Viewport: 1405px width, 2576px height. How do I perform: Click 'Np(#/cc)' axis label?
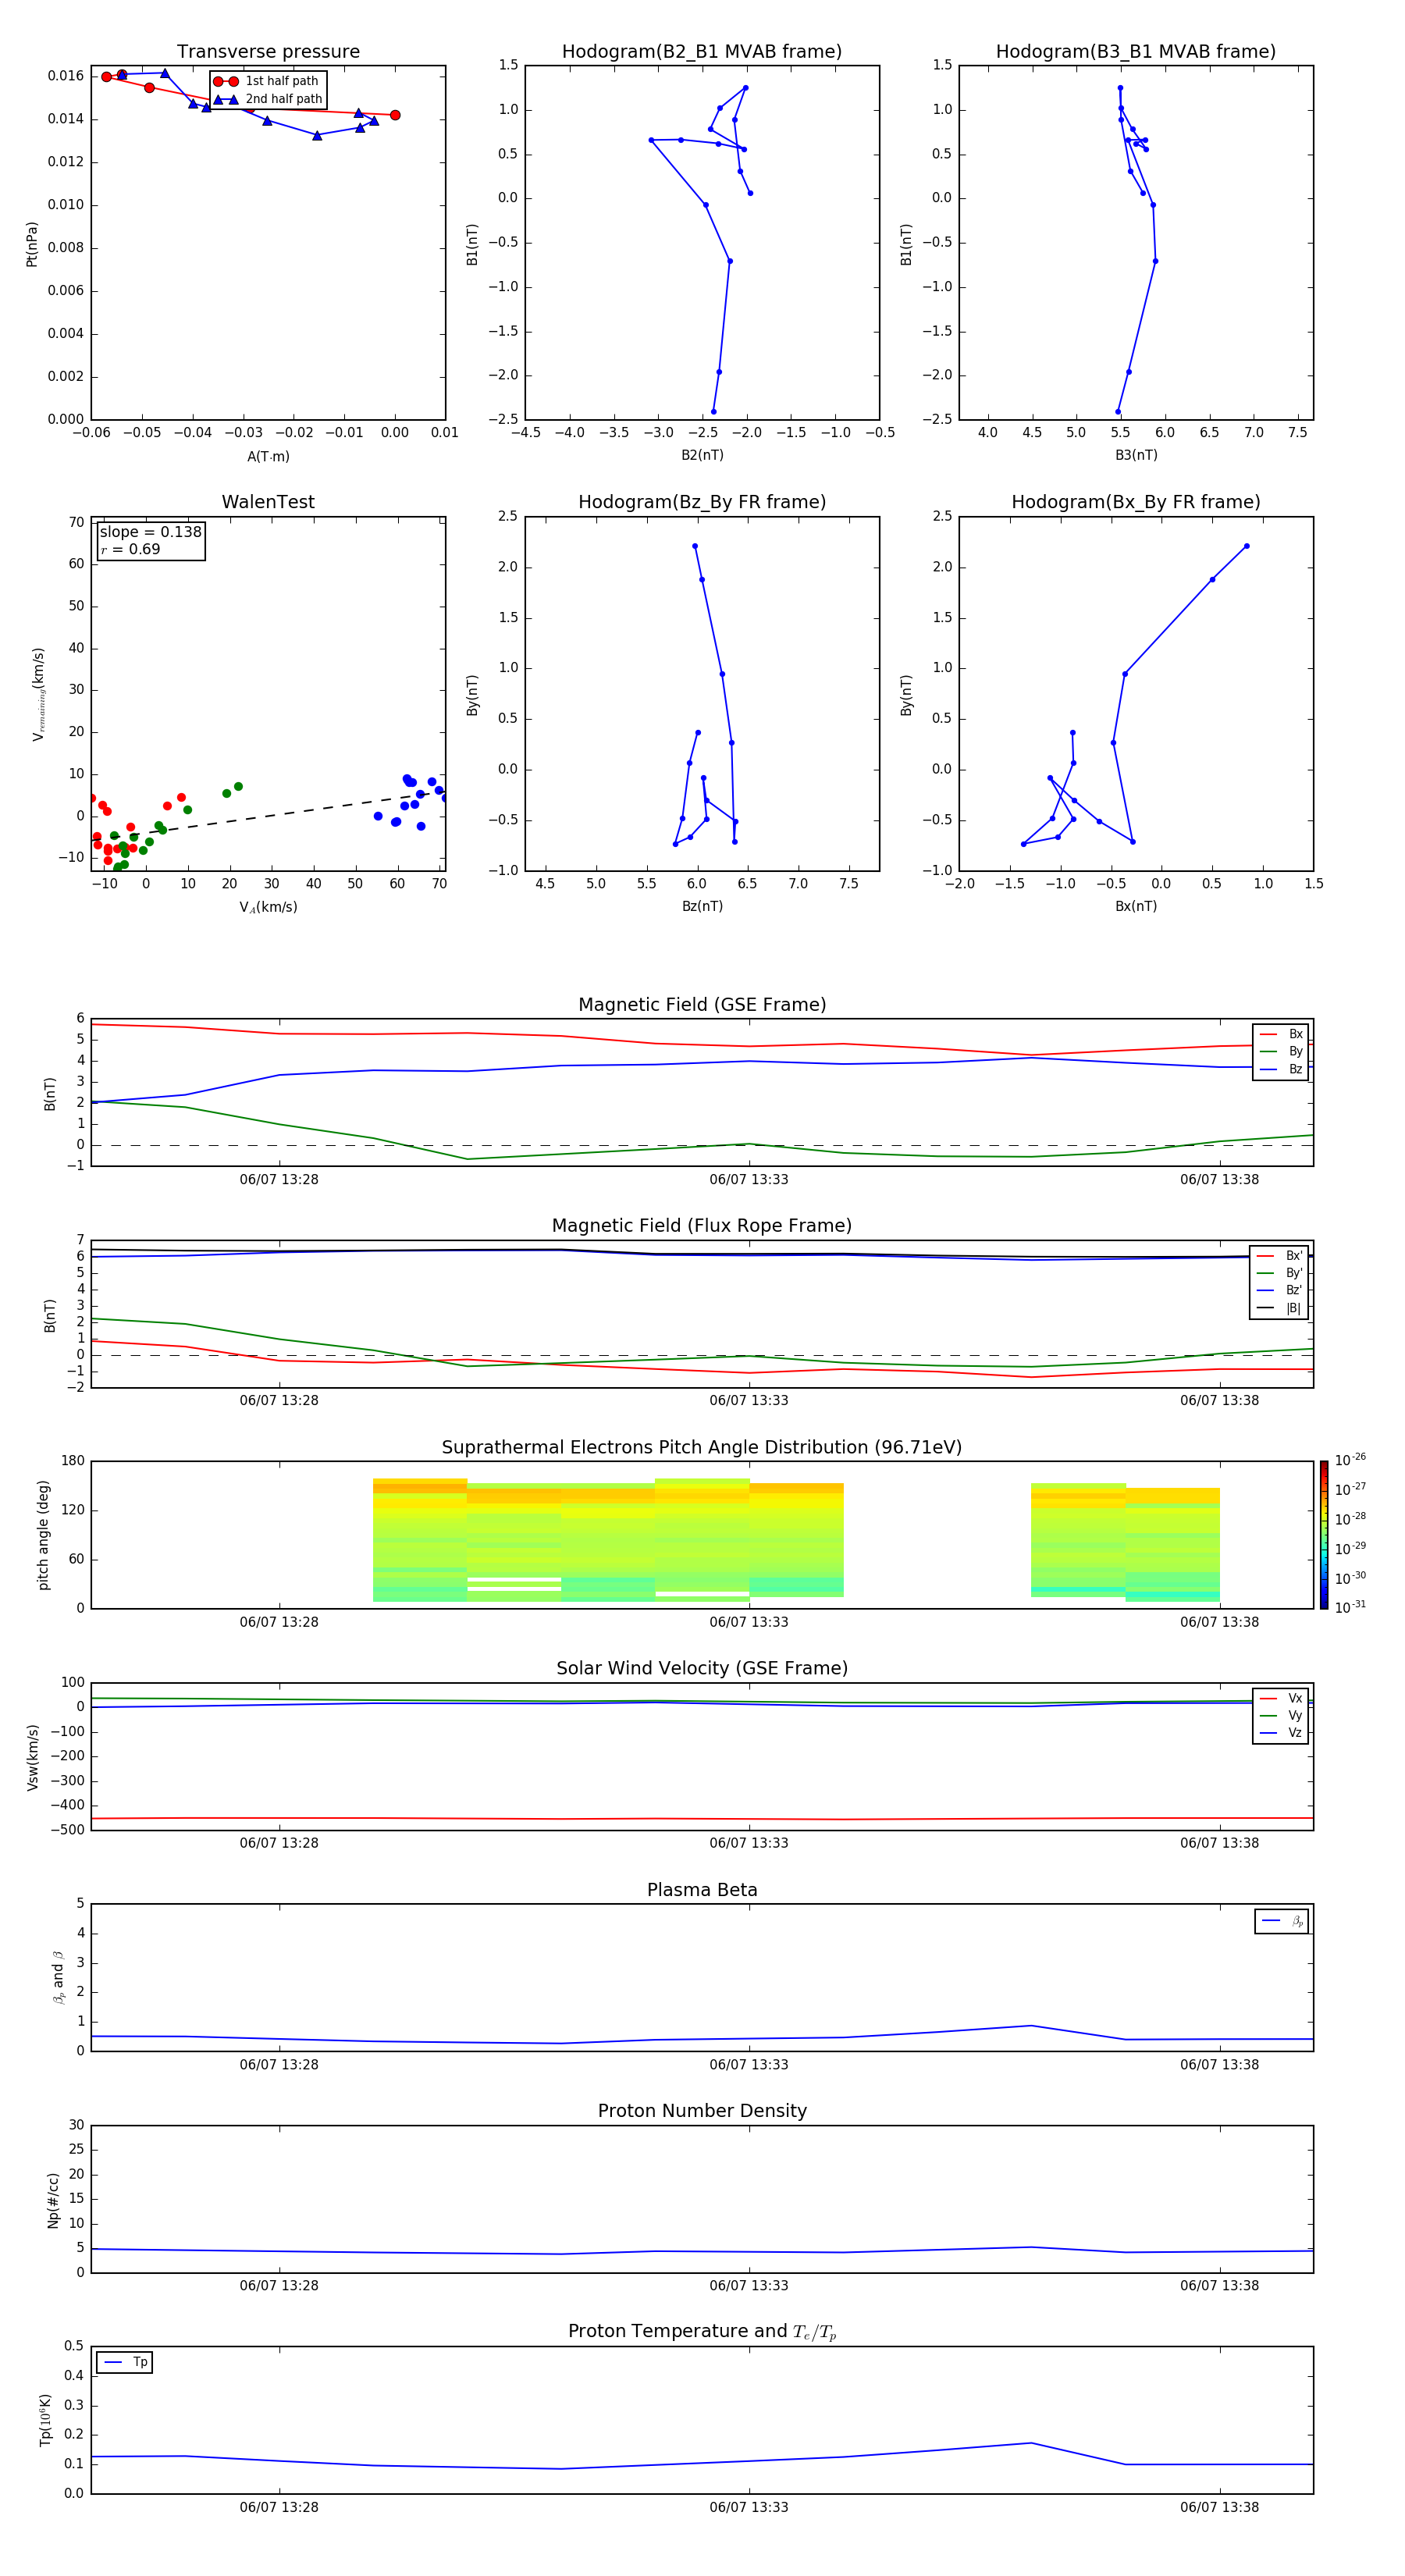(x=53, y=2200)
